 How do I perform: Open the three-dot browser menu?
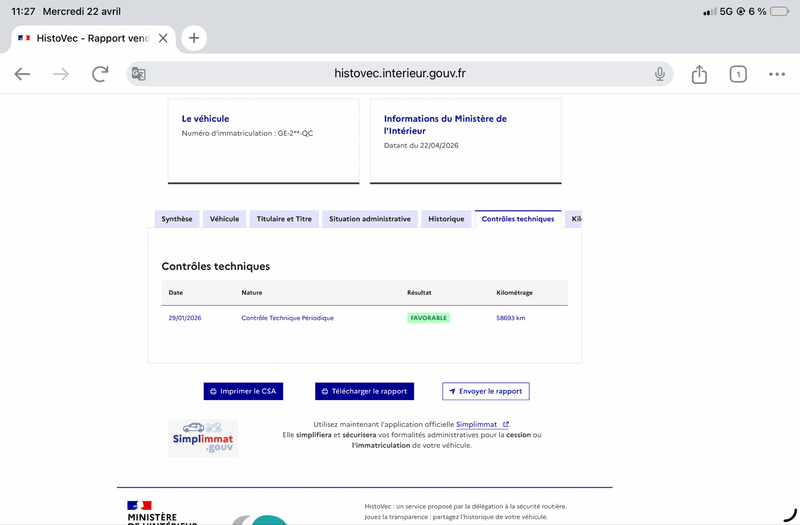[777, 74]
